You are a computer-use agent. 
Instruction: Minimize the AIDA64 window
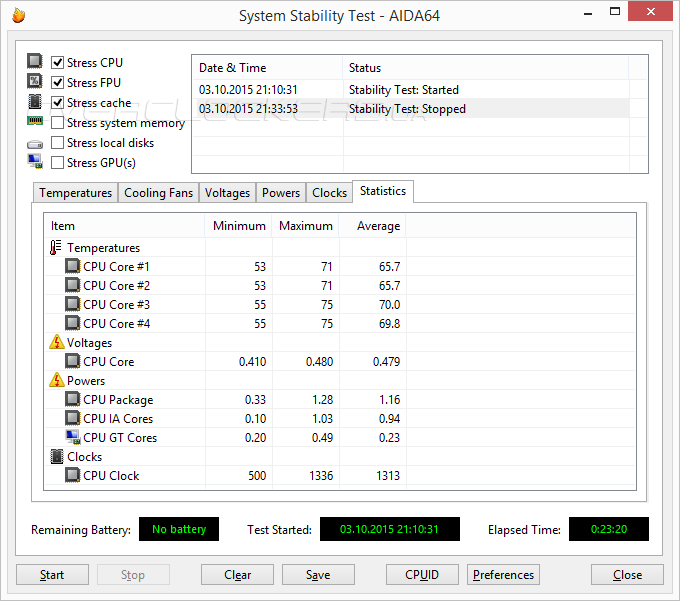(x=588, y=12)
